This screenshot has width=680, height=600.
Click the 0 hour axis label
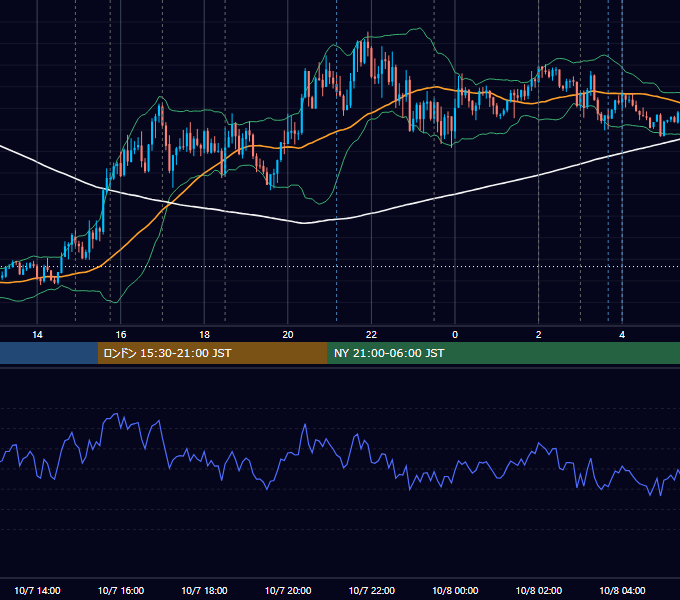pyautogui.click(x=455, y=335)
